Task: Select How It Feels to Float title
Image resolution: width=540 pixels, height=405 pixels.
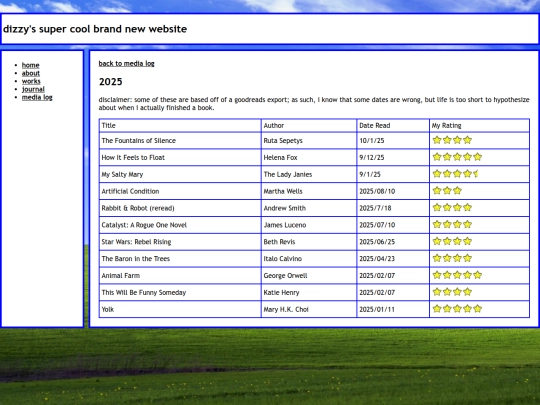Action: 133,157
